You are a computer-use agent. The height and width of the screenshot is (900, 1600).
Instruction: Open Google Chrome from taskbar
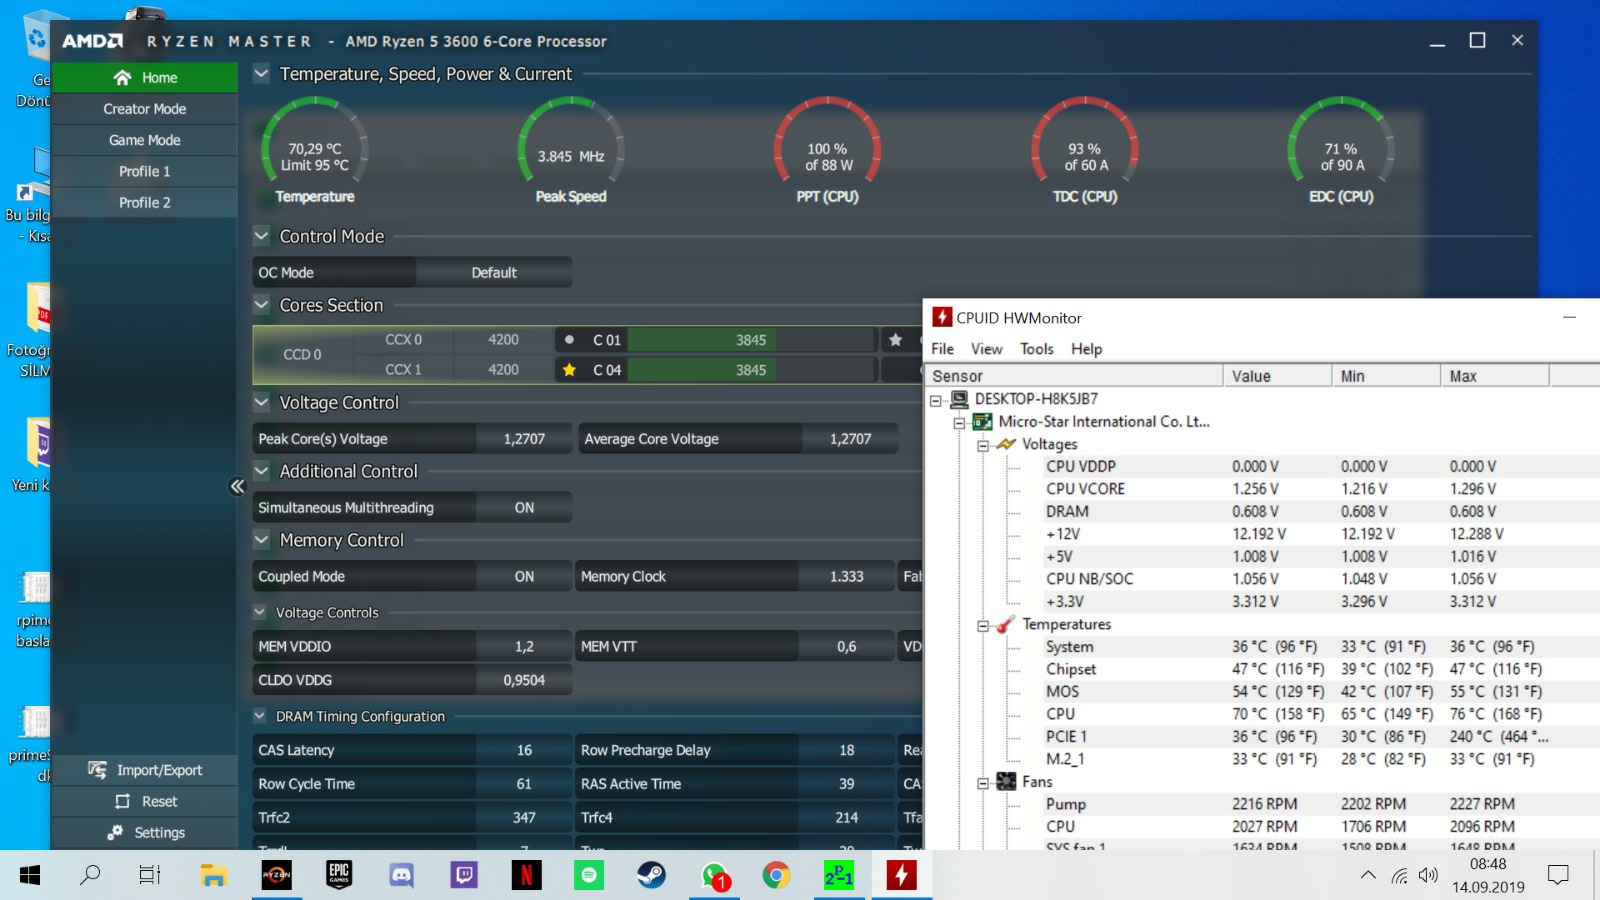click(x=776, y=876)
